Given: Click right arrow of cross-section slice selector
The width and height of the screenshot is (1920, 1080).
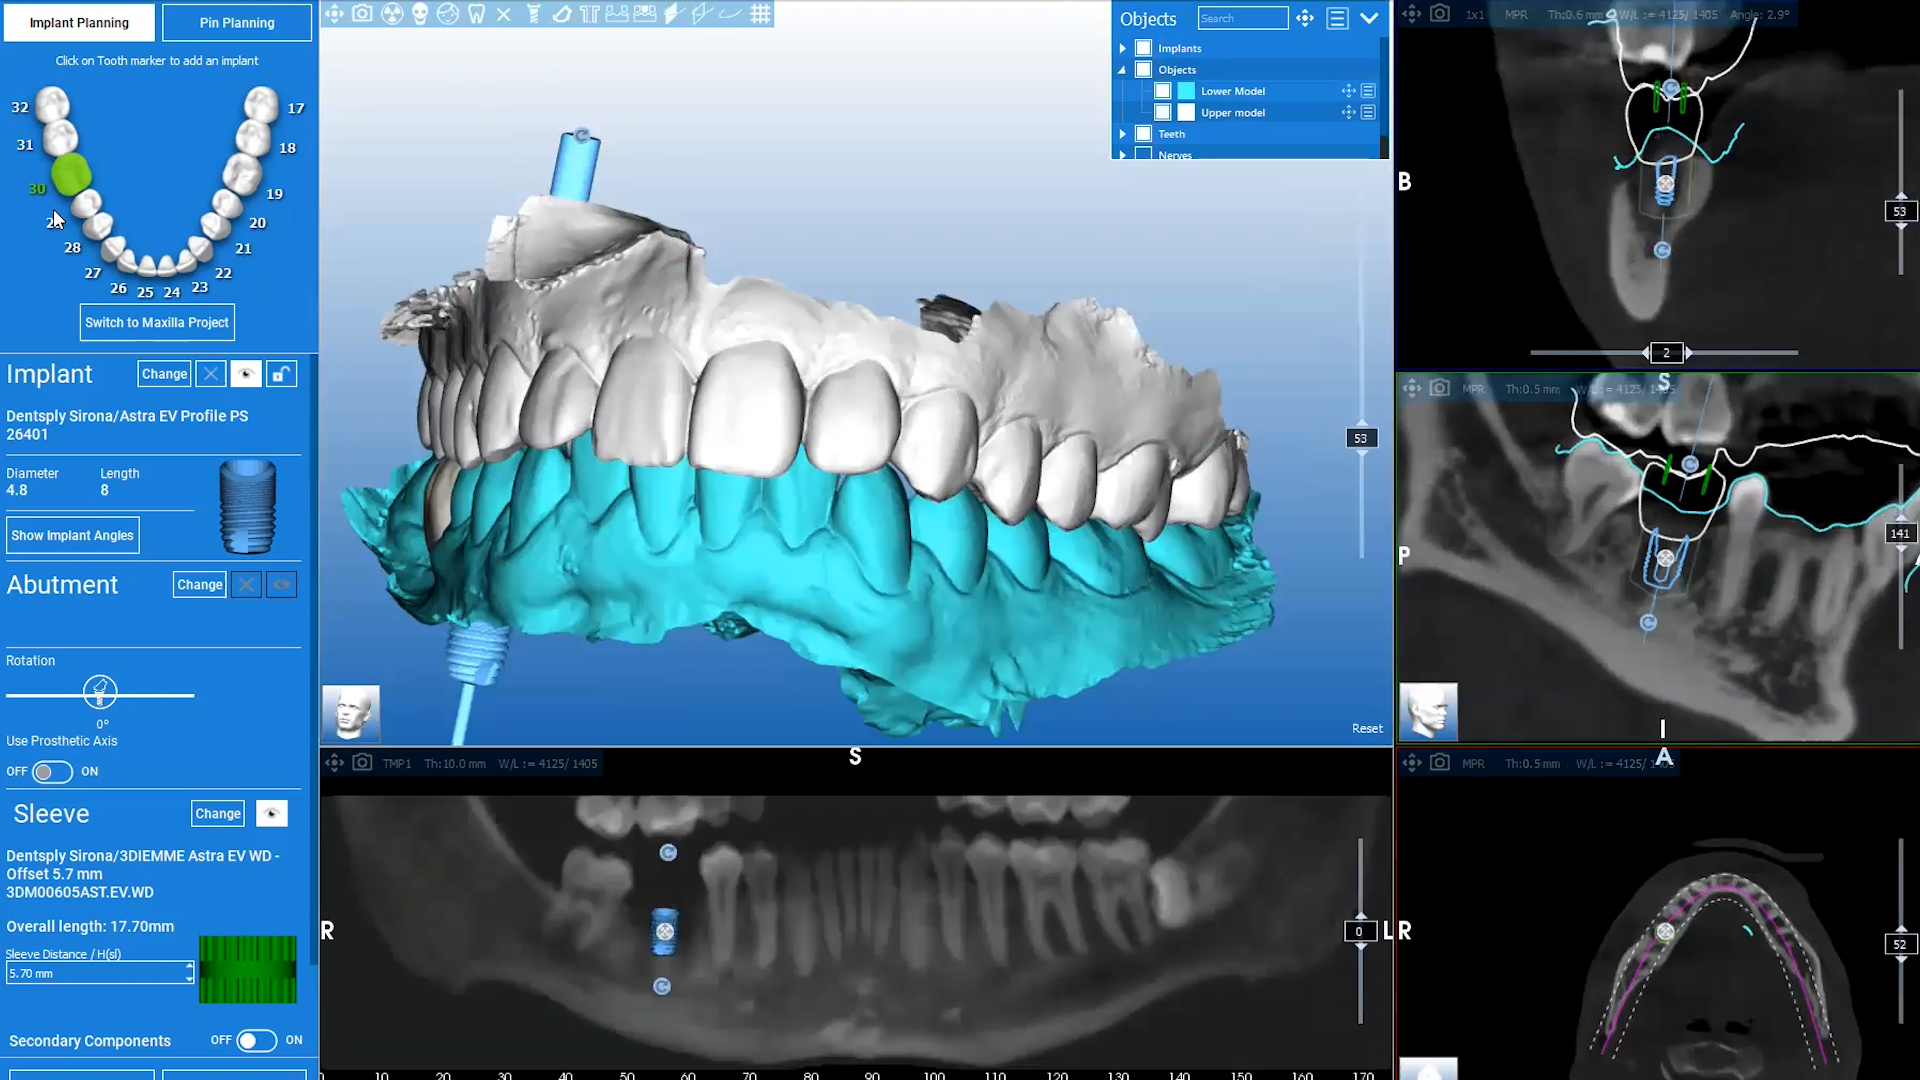Looking at the screenshot, I should tap(1689, 353).
